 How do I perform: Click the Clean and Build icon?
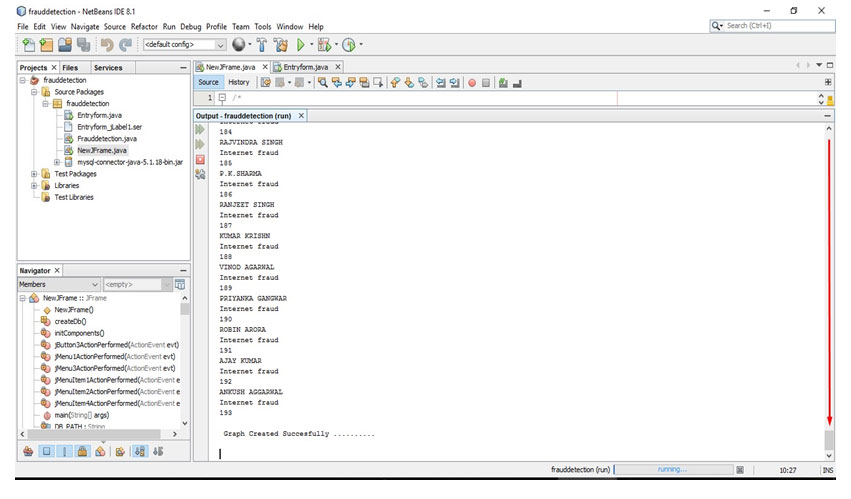tap(280, 45)
